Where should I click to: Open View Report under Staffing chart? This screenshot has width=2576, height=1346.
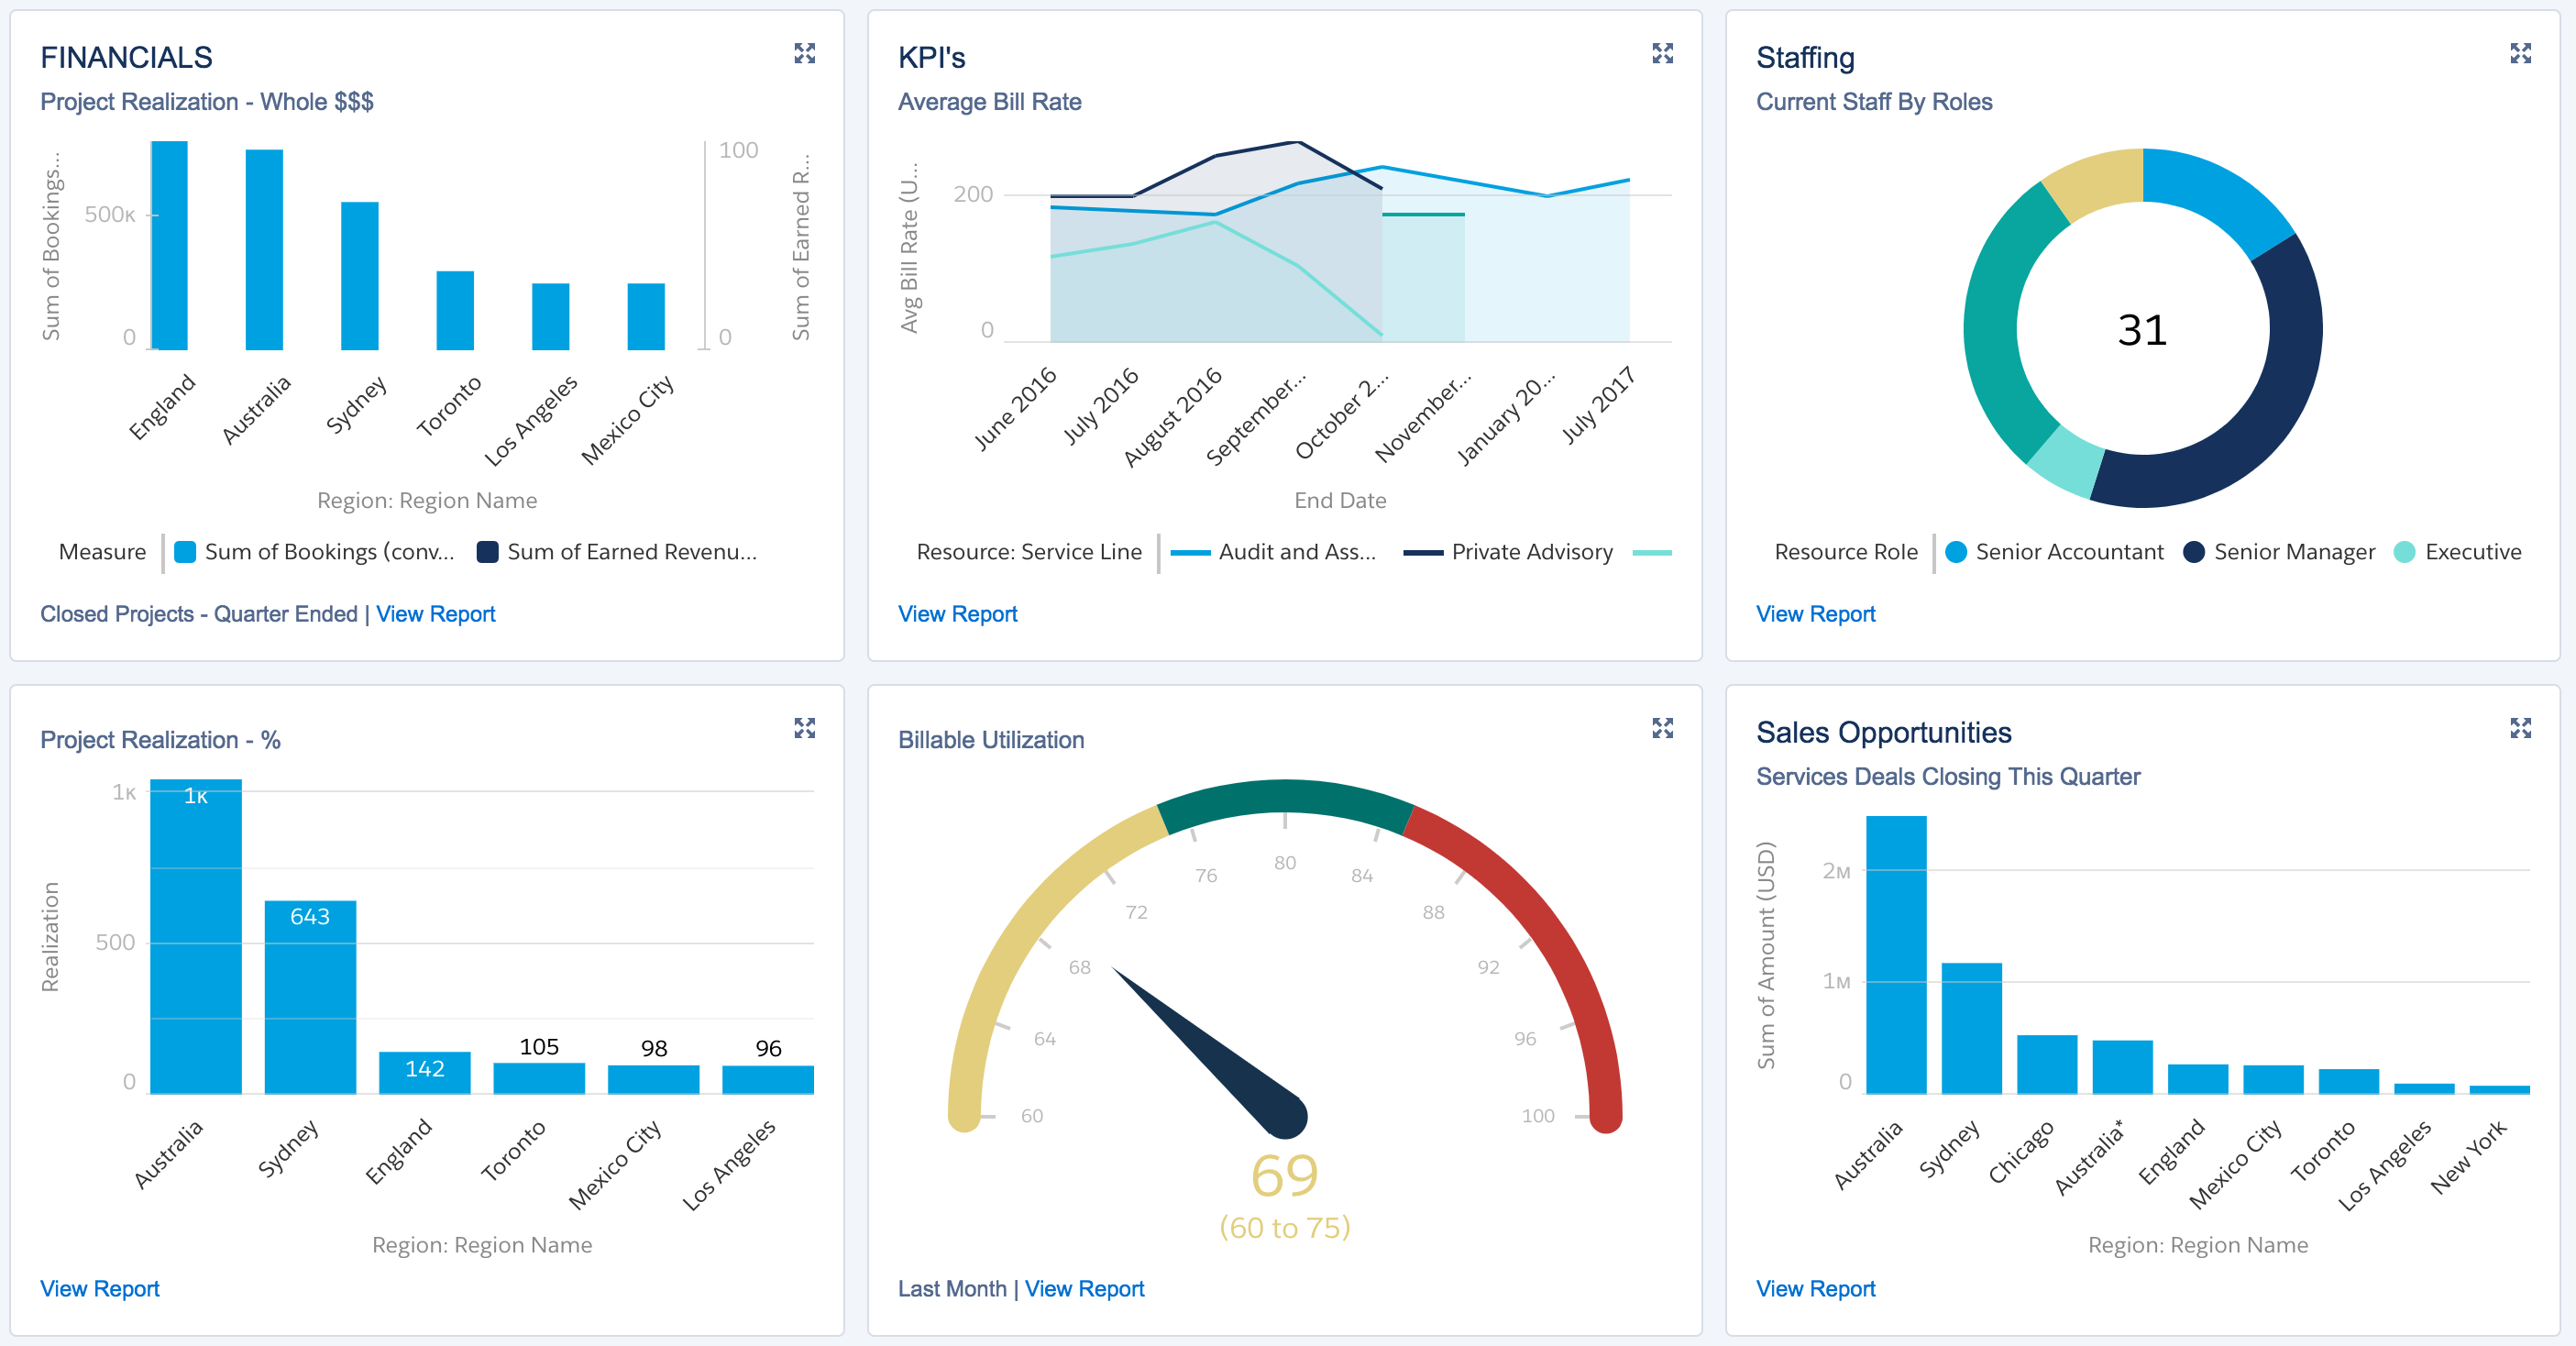click(x=1815, y=614)
